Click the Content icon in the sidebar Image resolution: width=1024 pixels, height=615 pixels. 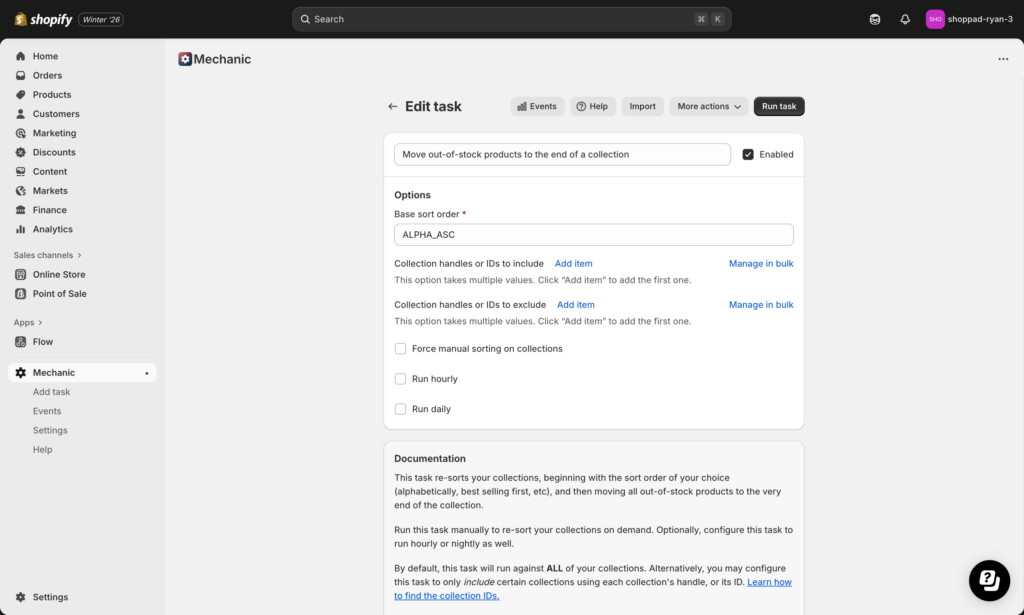pyautogui.click(x=20, y=172)
